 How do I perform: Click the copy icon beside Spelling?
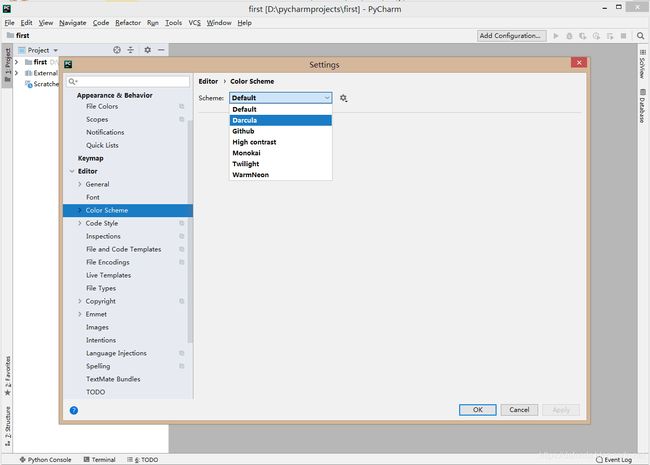coord(182,366)
